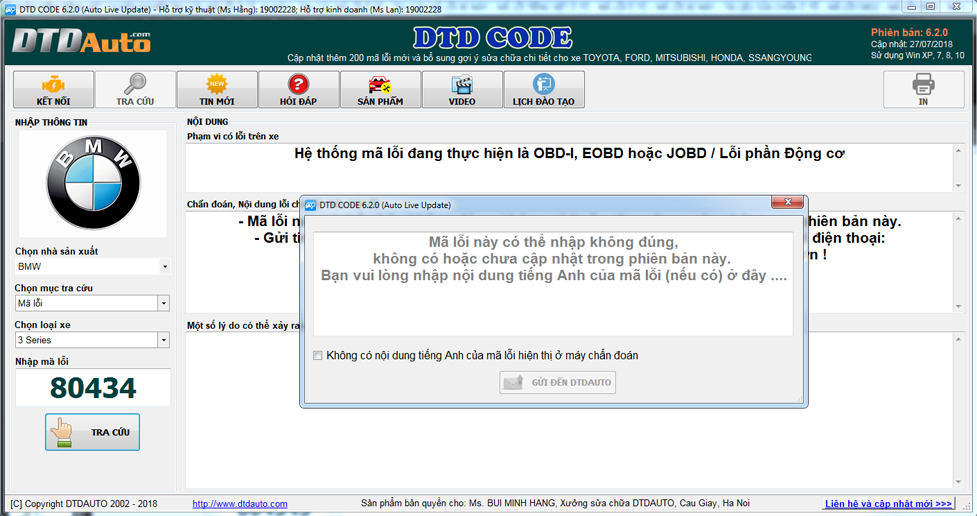The width and height of the screenshot is (977, 516).
Task: Click the English error content text area in dialog
Action: [x=553, y=284]
